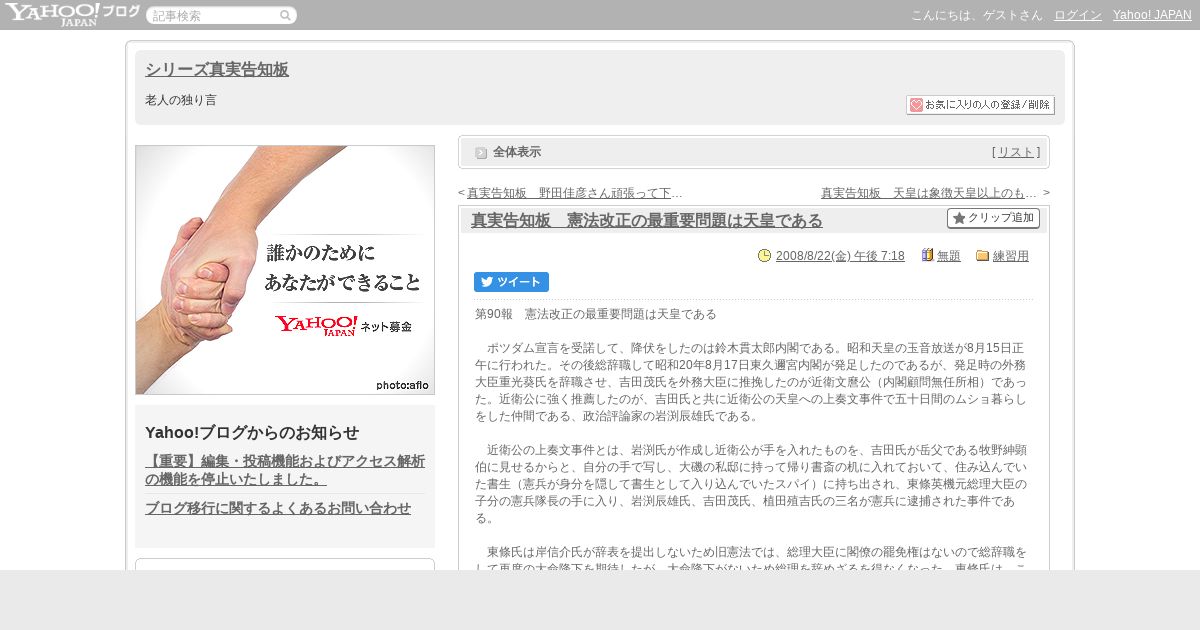Click the search magnifier icon
Screen dimensions: 1200x630
[x=285, y=15]
